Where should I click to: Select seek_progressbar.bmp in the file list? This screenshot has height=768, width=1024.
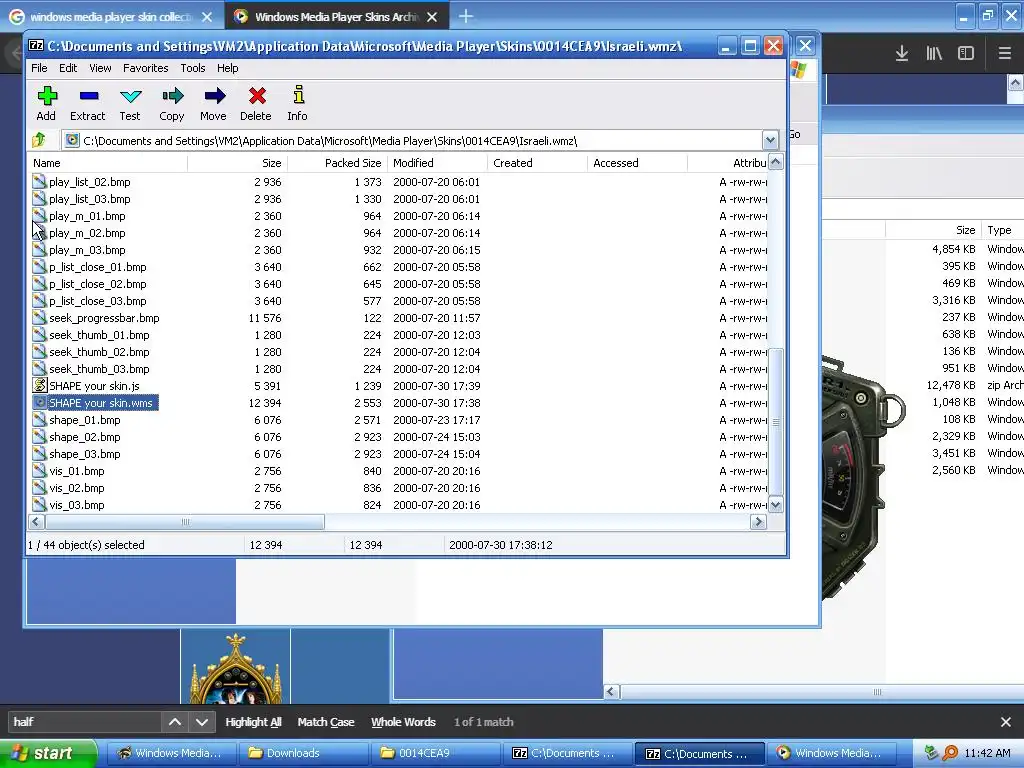pyautogui.click(x=104, y=318)
